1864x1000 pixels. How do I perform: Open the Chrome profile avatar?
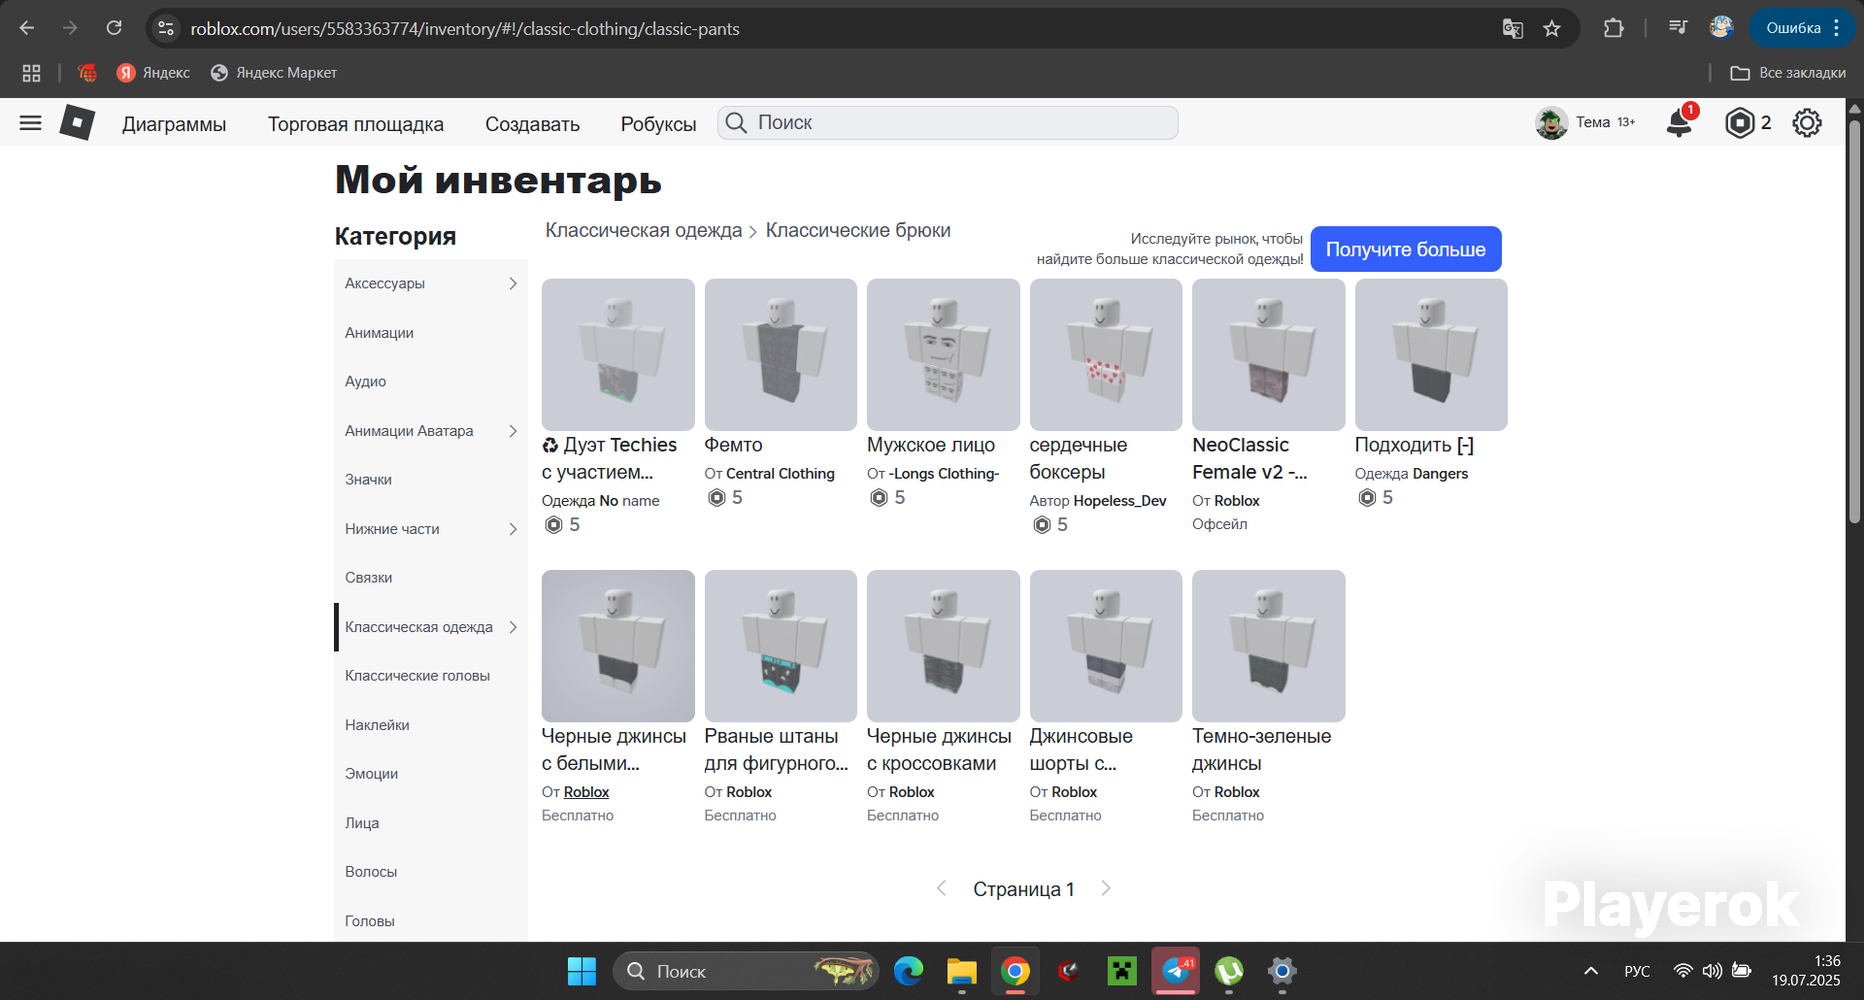(x=1721, y=28)
